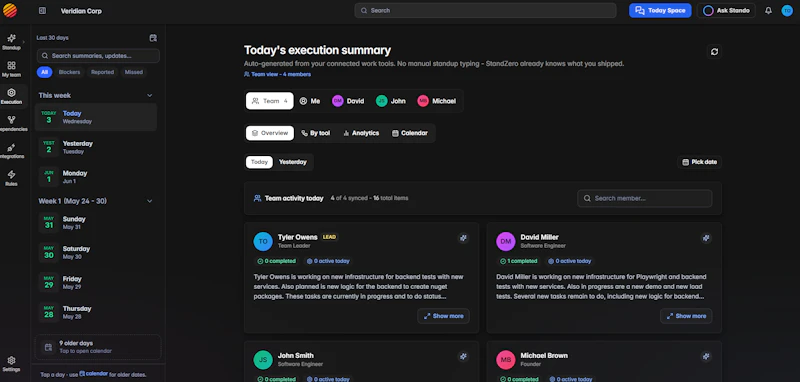Switch to the Yesterday toggle above team activity
The height and width of the screenshot is (382, 800).
point(293,162)
